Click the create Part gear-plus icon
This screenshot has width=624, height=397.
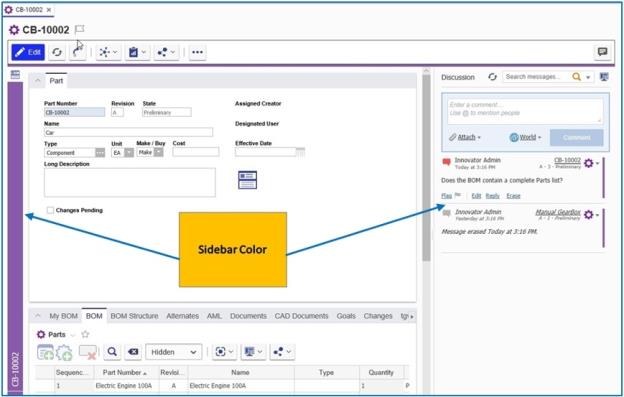(x=64, y=352)
